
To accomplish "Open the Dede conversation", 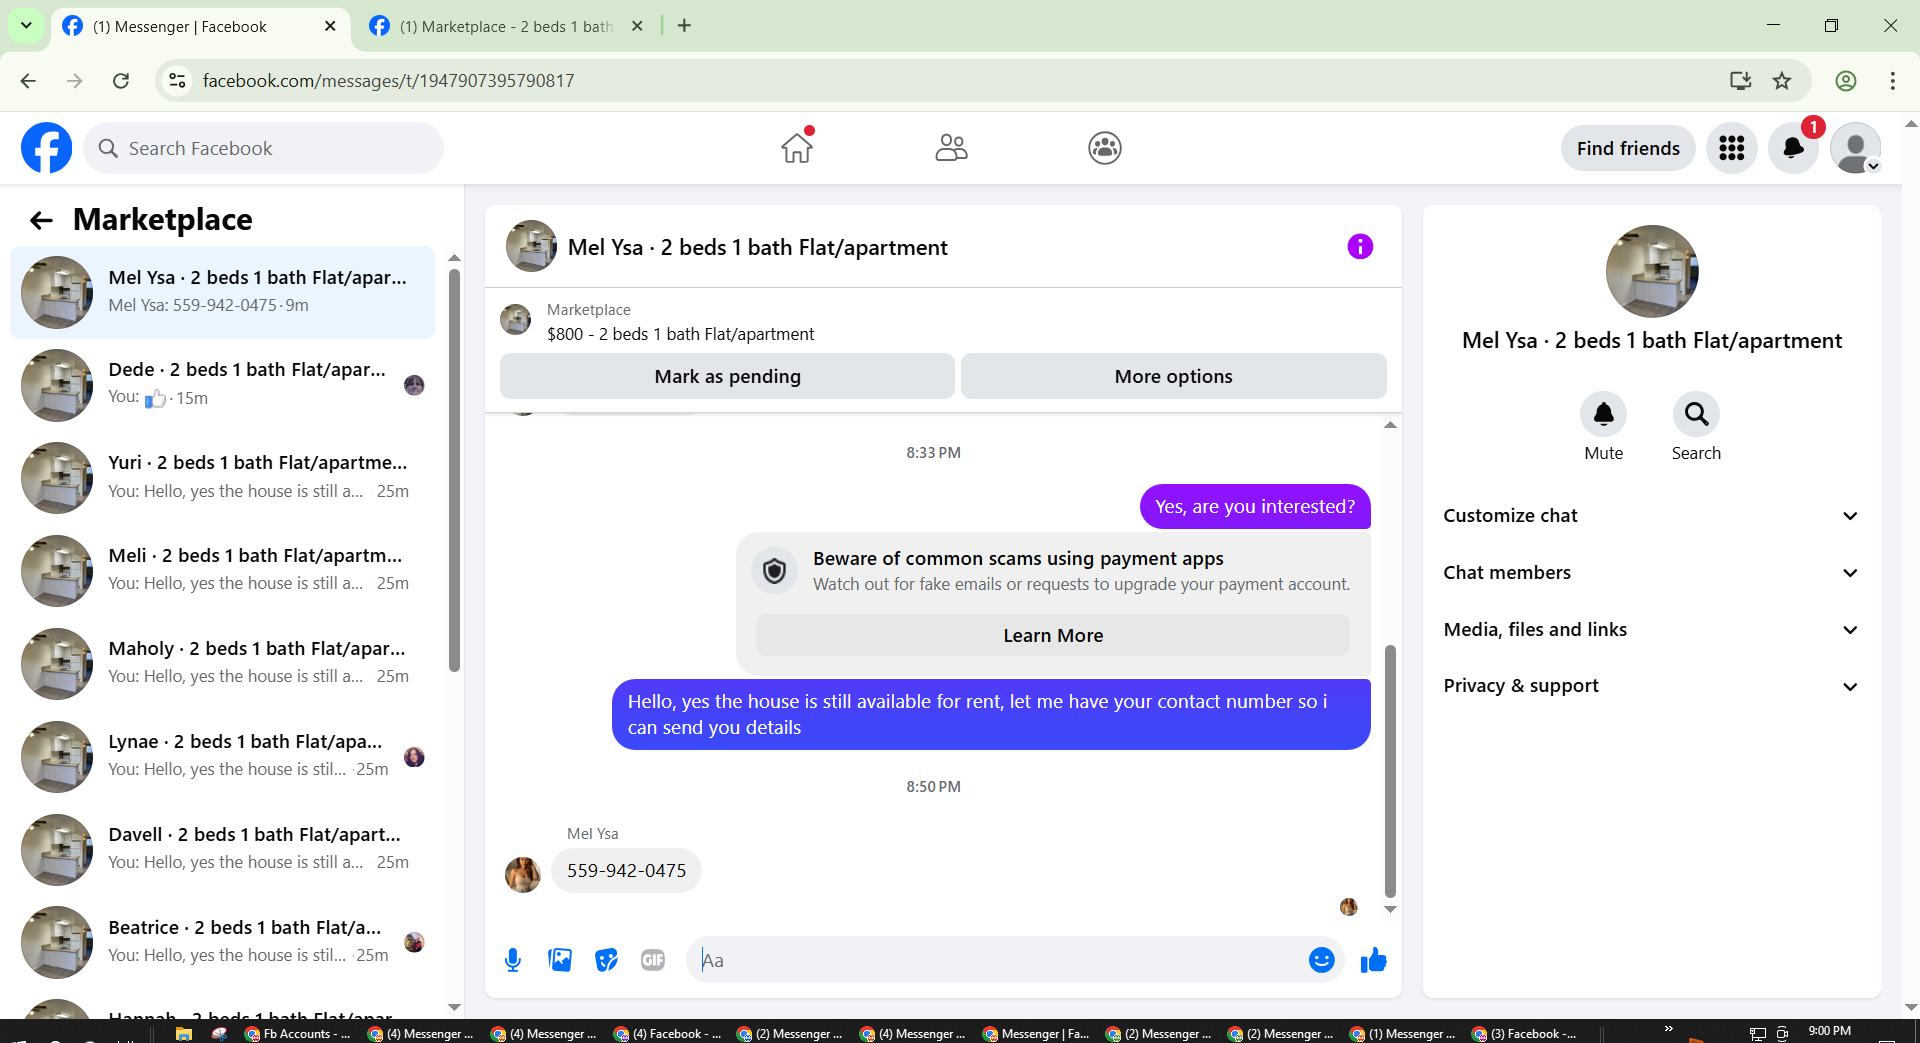I will 222,385.
